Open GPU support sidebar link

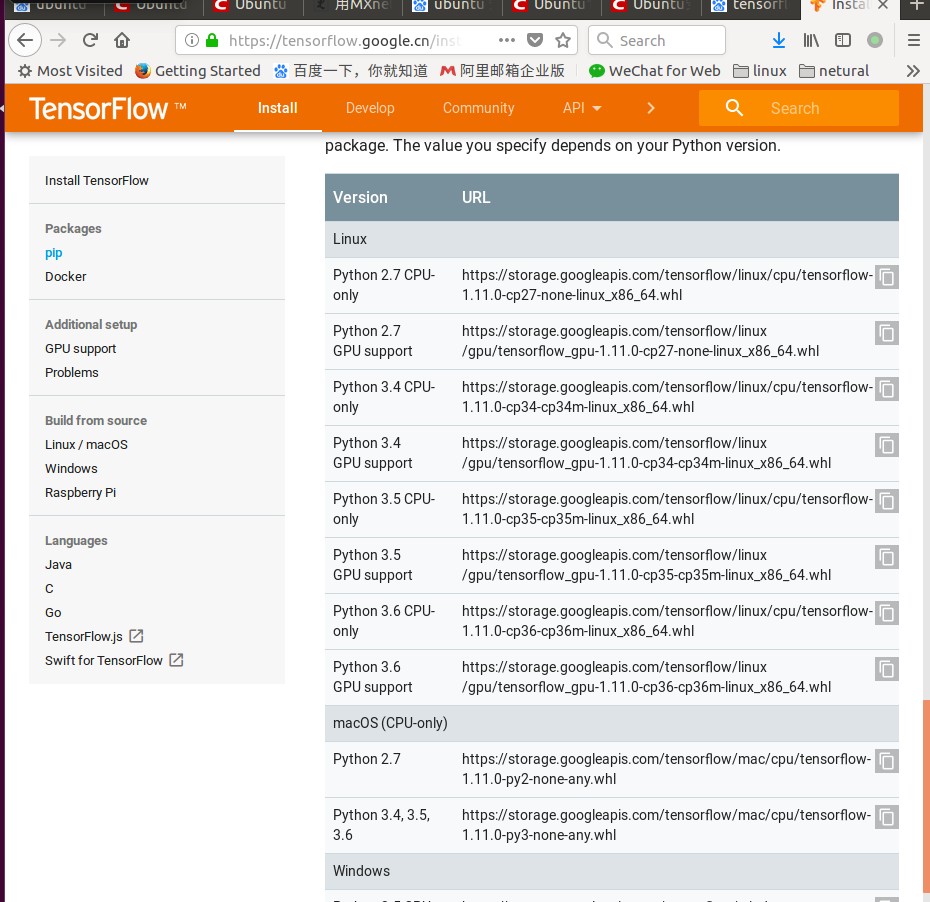[81, 349]
